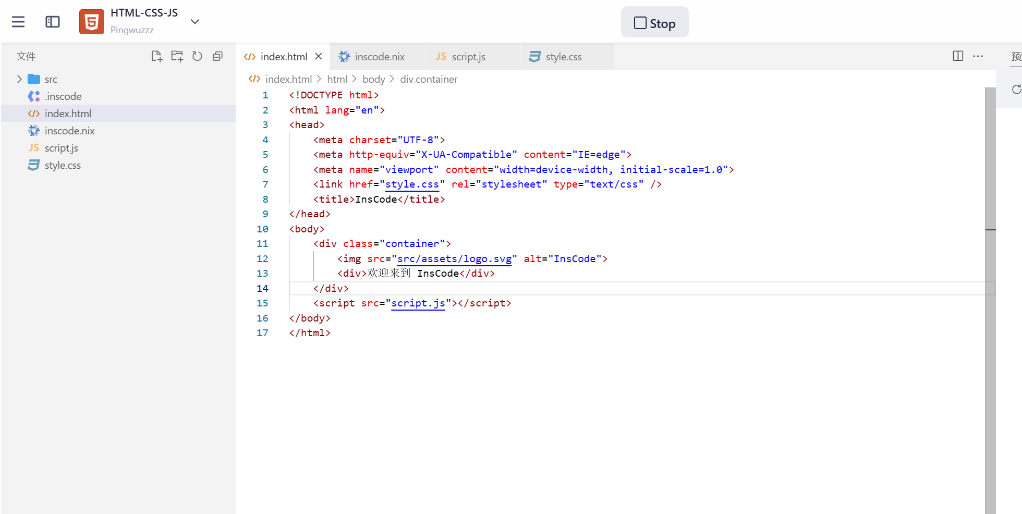Open the .inscode file
1022x514 pixels.
pyautogui.click(x=63, y=97)
